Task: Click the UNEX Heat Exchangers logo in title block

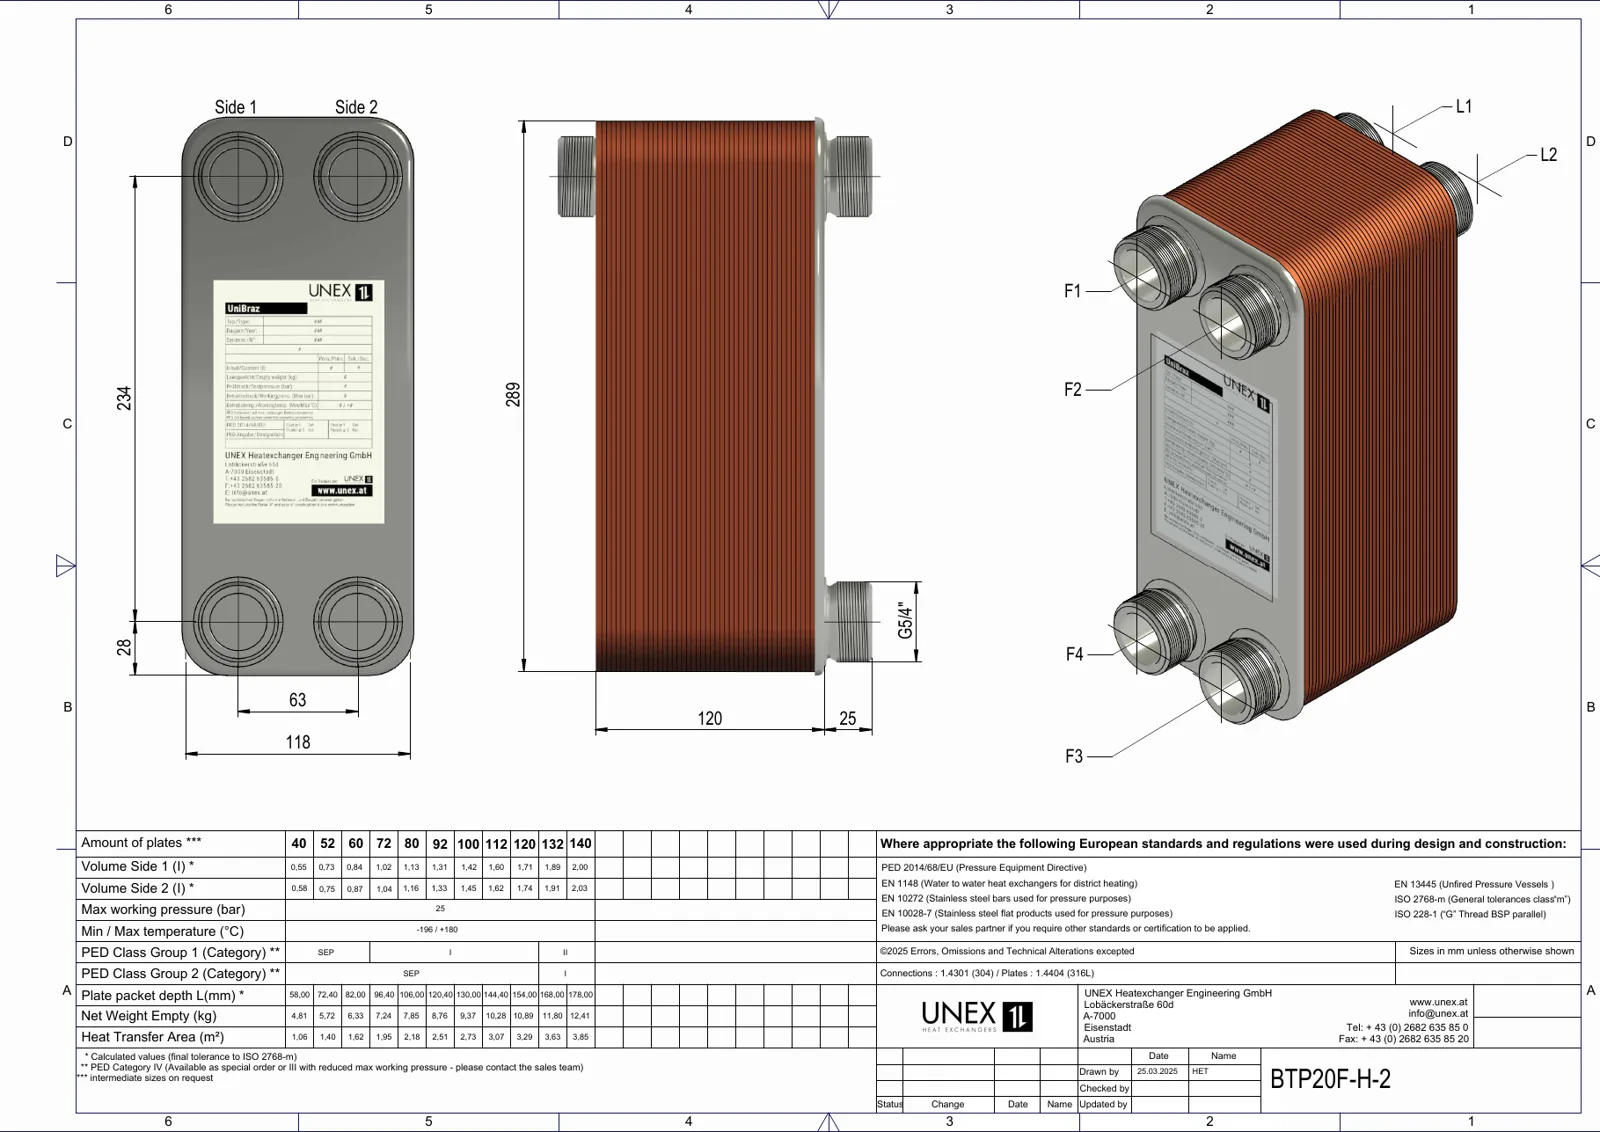Action: (977, 1016)
